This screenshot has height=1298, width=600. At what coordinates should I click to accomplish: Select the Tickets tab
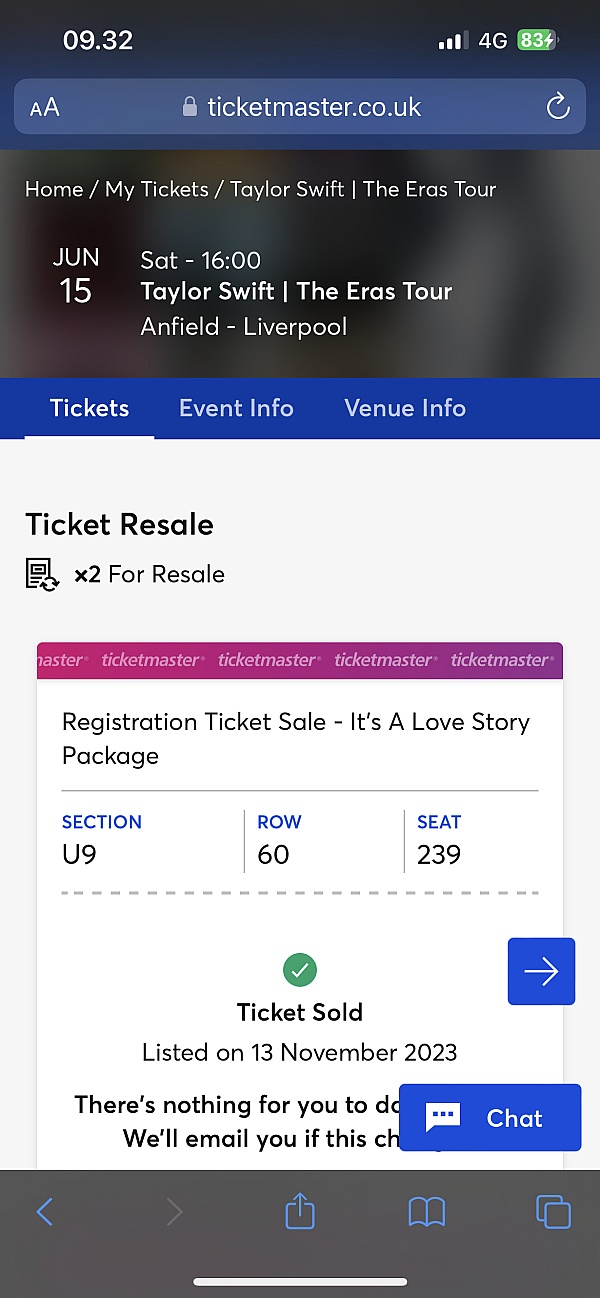[x=90, y=408]
